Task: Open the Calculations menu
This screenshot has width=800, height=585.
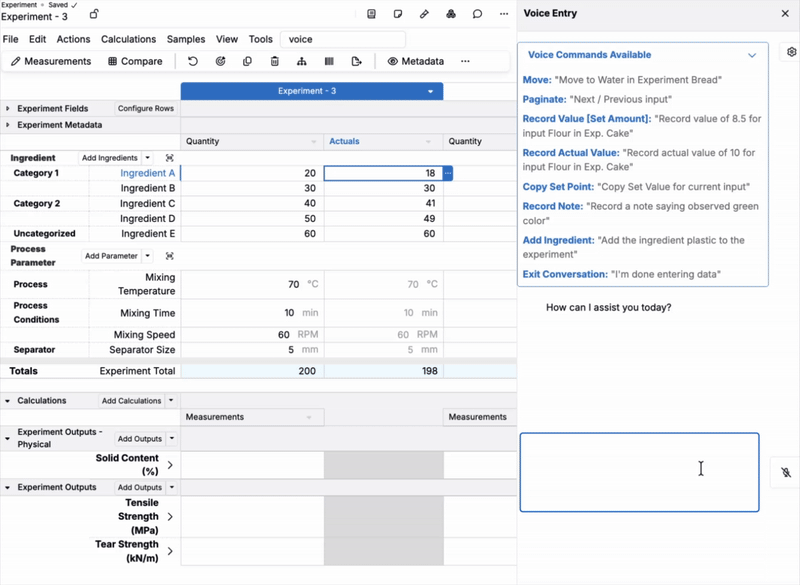Action: pyautogui.click(x=129, y=39)
